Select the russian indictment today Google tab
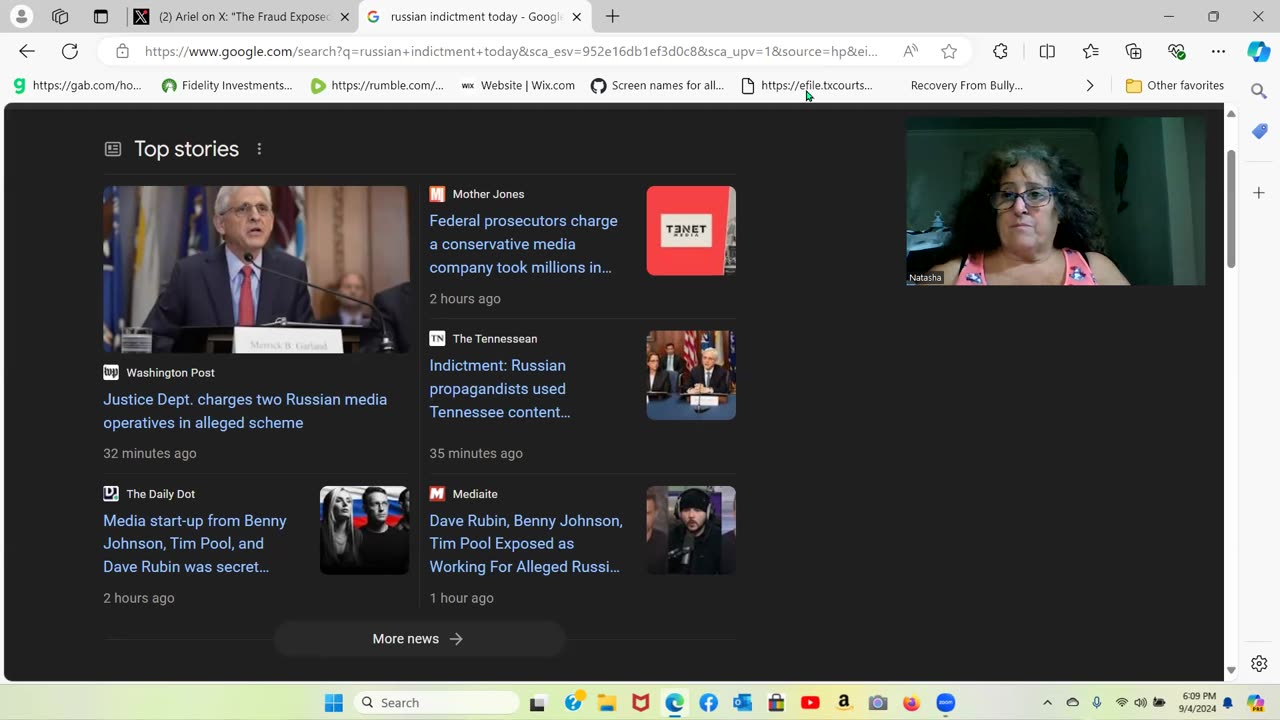The width and height of the screenshot is (1280, 720). pyautogui.click(x=465, y=17)
